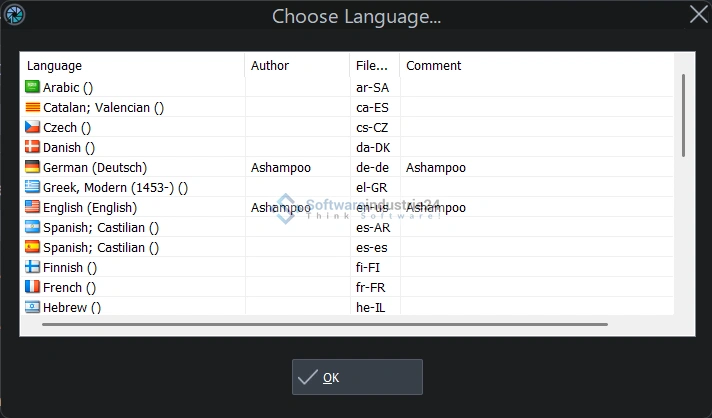Click the vertical scrollbar of language list
This screenshot has height=418, width=712.
pyautogui.click(x=684, y=115)
